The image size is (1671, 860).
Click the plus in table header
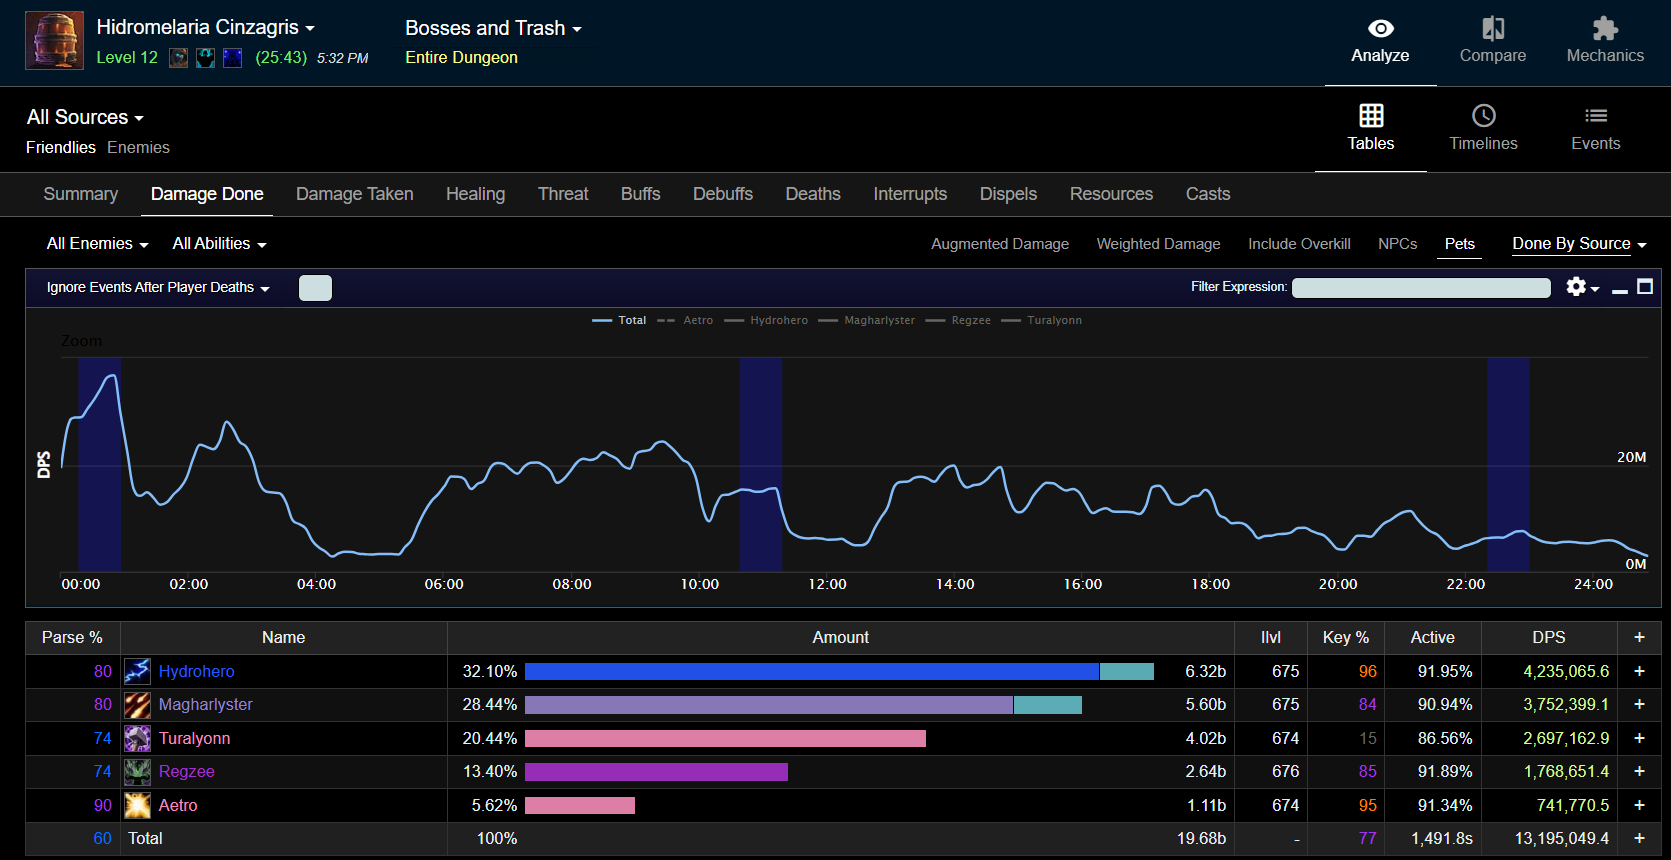click(x=1639, y=637)
